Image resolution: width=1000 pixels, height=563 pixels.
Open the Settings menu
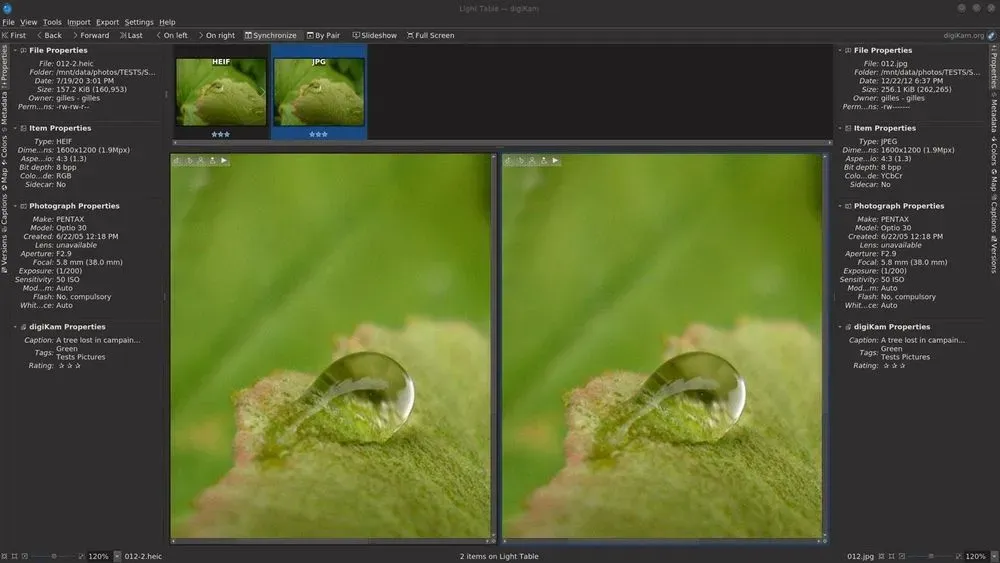click(x=139, y=22)
